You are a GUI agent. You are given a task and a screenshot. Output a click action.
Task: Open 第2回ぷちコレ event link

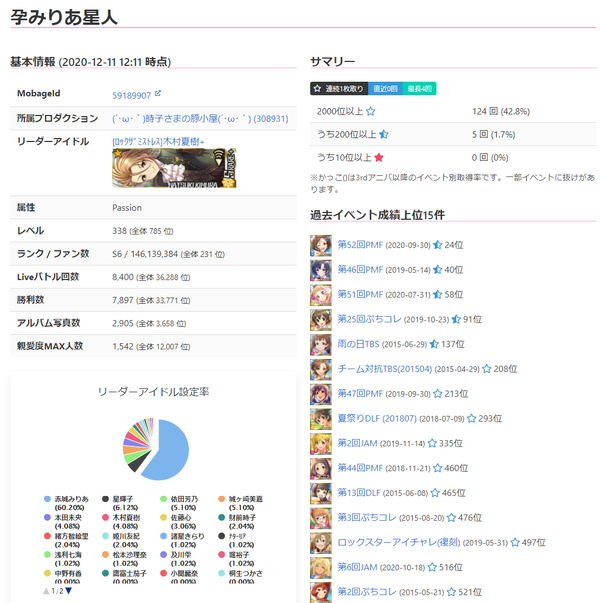(367, 592)
